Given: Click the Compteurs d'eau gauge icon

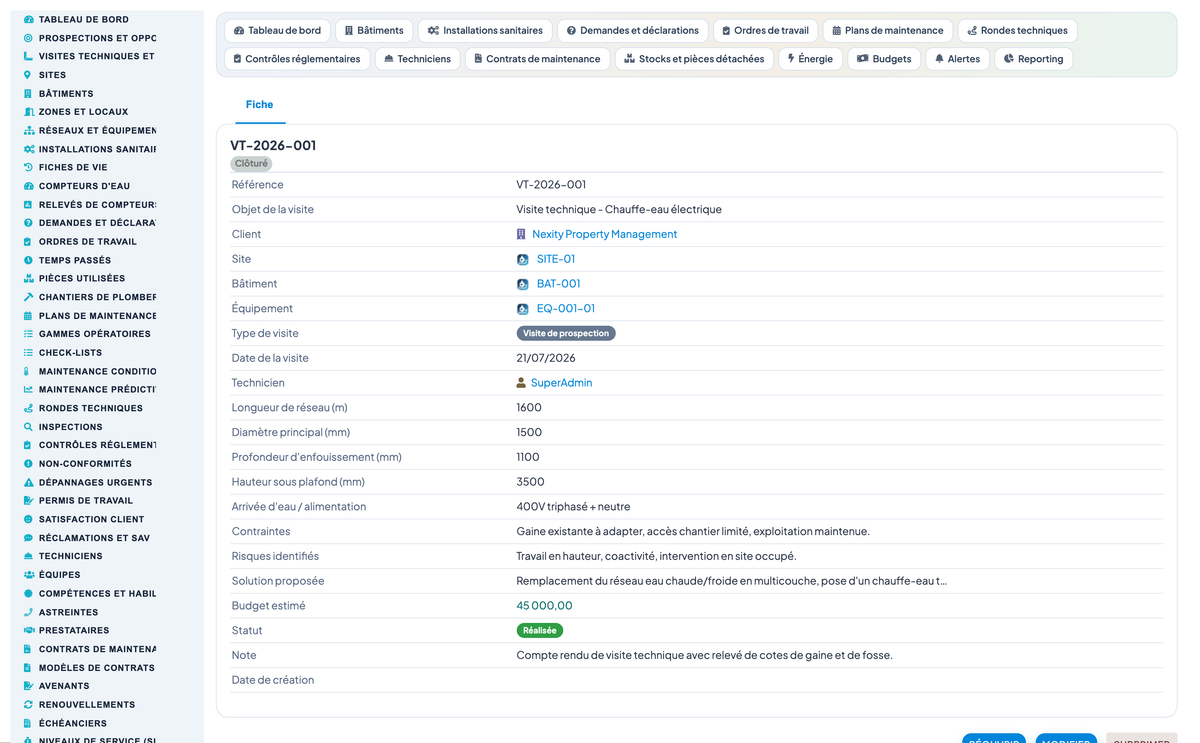Looking at the screenshot, I should click(x=28, y=186).
